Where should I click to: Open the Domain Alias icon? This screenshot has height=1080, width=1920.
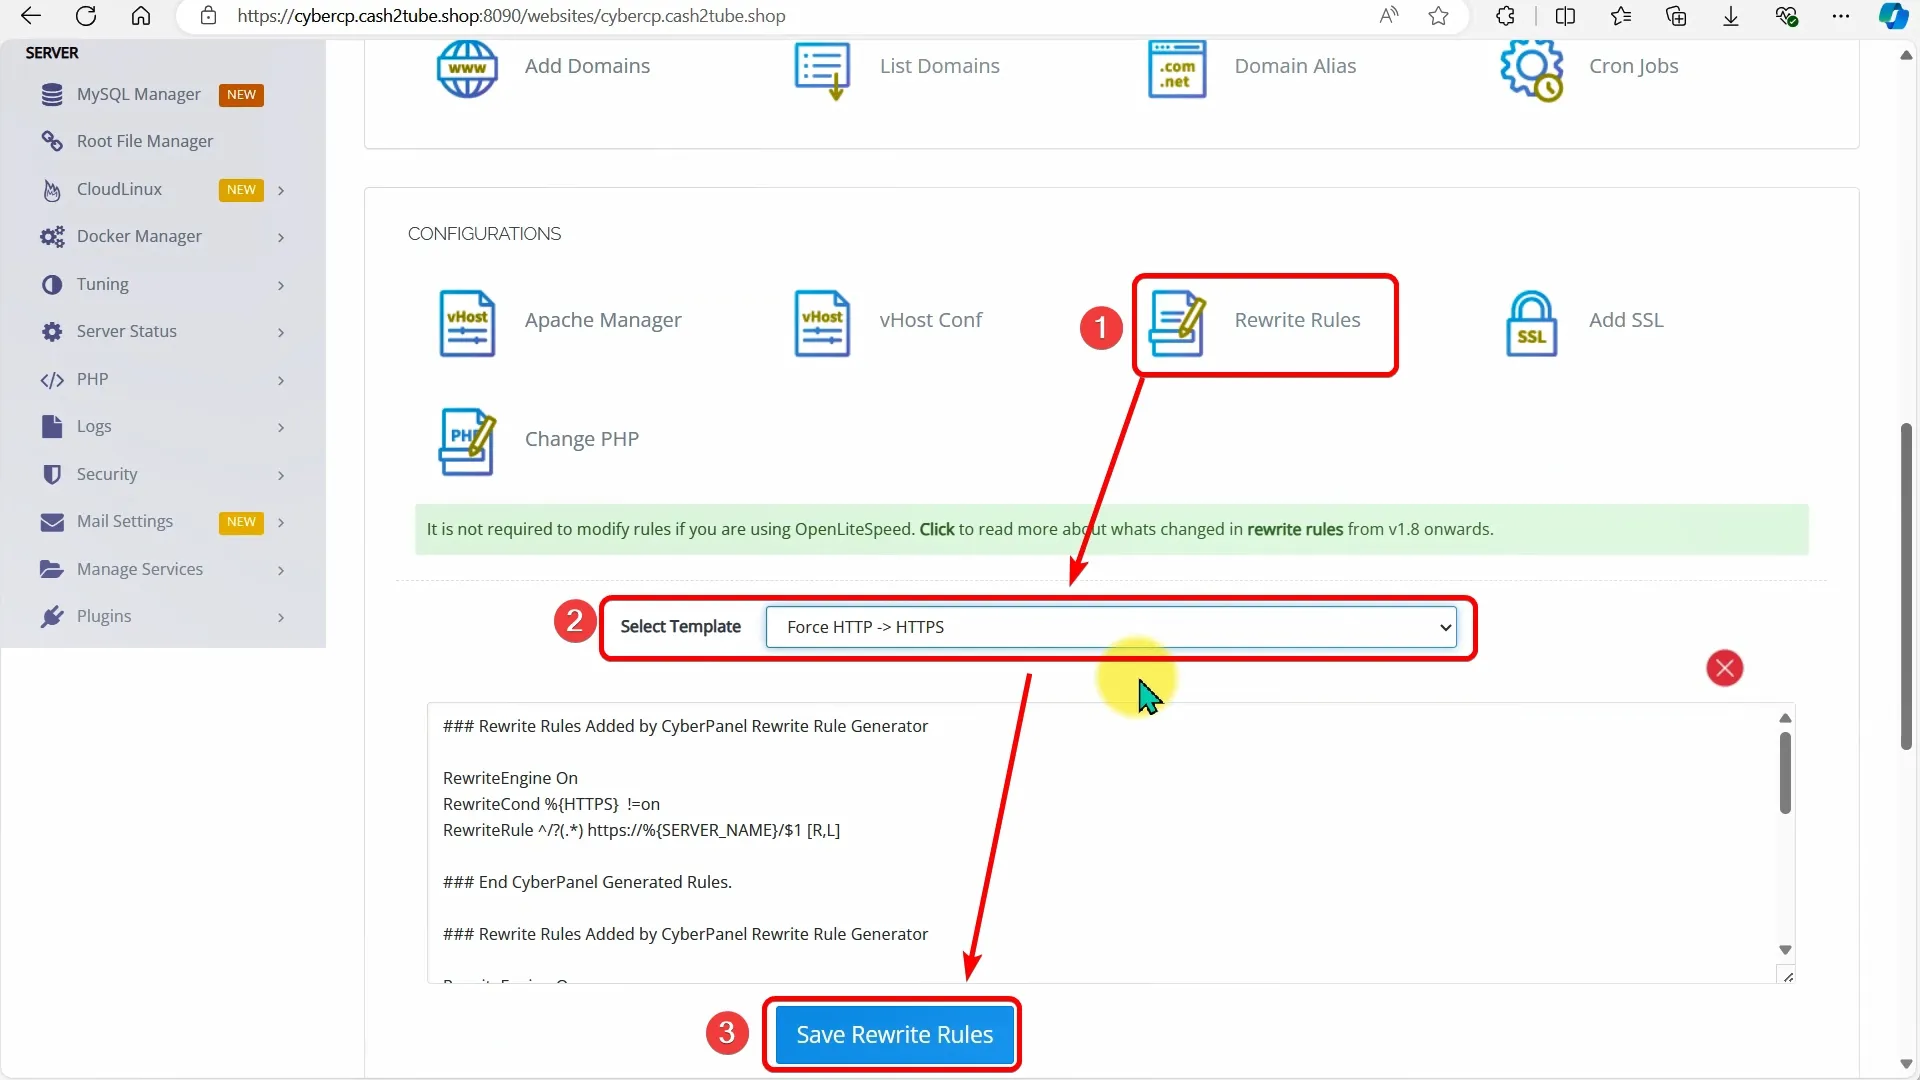tap(1177, 68)
